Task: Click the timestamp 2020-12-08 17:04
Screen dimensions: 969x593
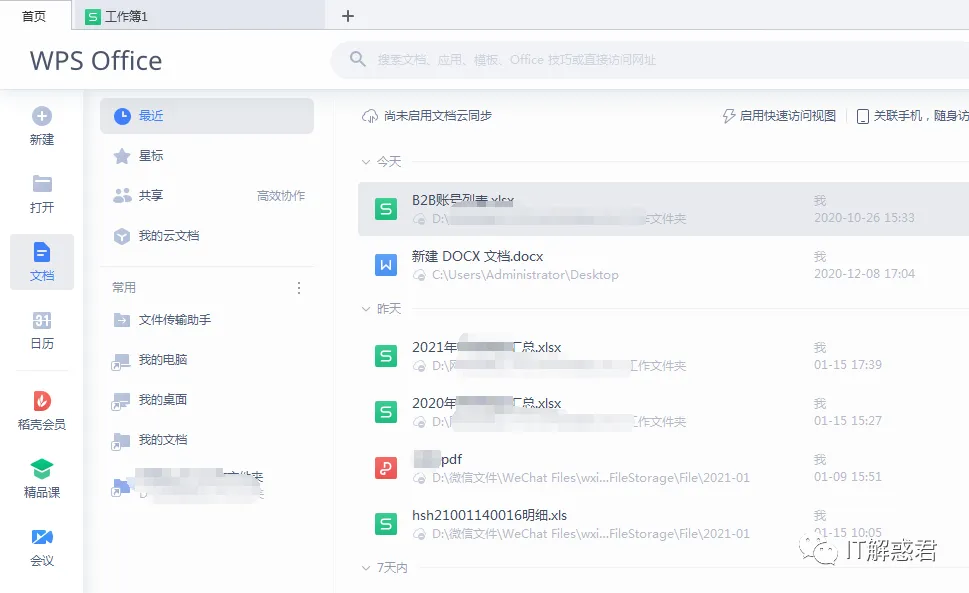Action: click(864, 274)
